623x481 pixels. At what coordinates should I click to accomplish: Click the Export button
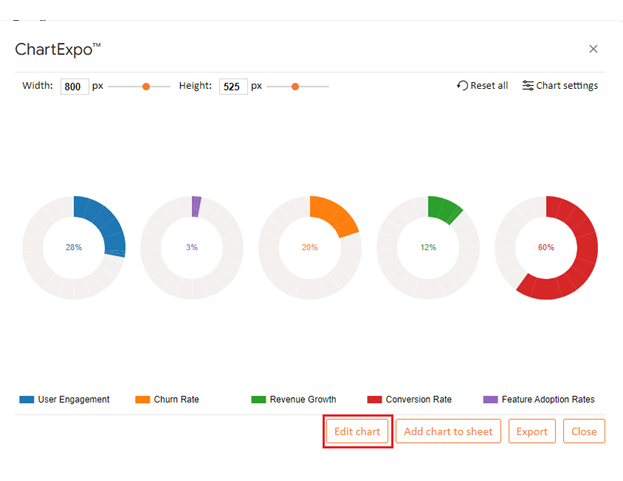[x=532, y=431]
